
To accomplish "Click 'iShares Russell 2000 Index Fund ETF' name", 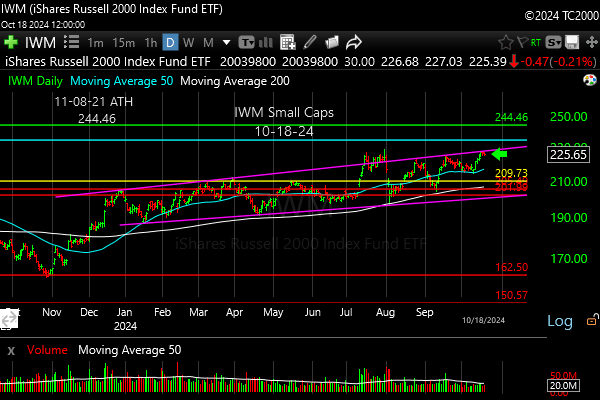I will pos(108,62).
